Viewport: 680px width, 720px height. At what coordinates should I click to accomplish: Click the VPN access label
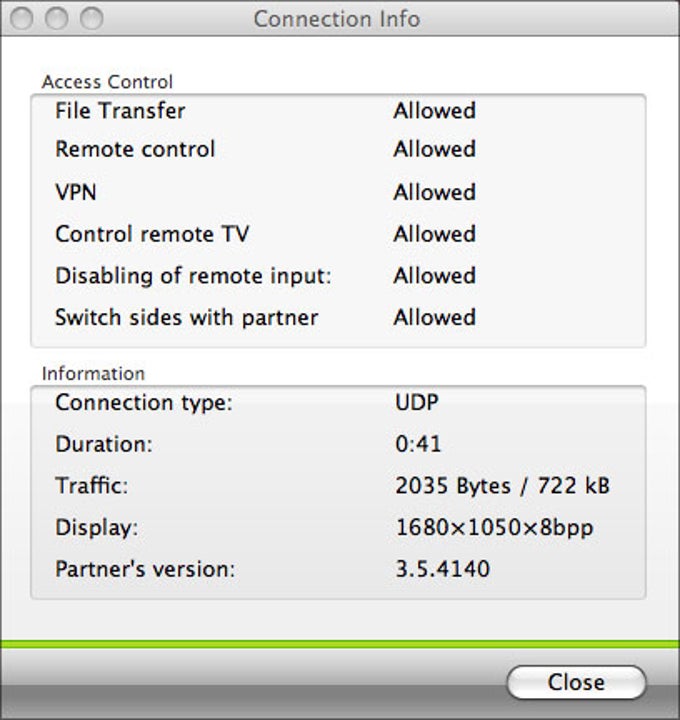pyautogui.click(x=76, y=192)
